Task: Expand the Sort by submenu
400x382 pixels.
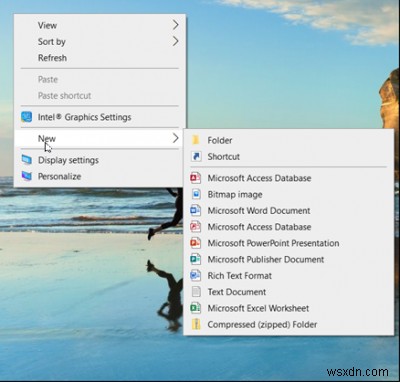Action: pos(100,41)
